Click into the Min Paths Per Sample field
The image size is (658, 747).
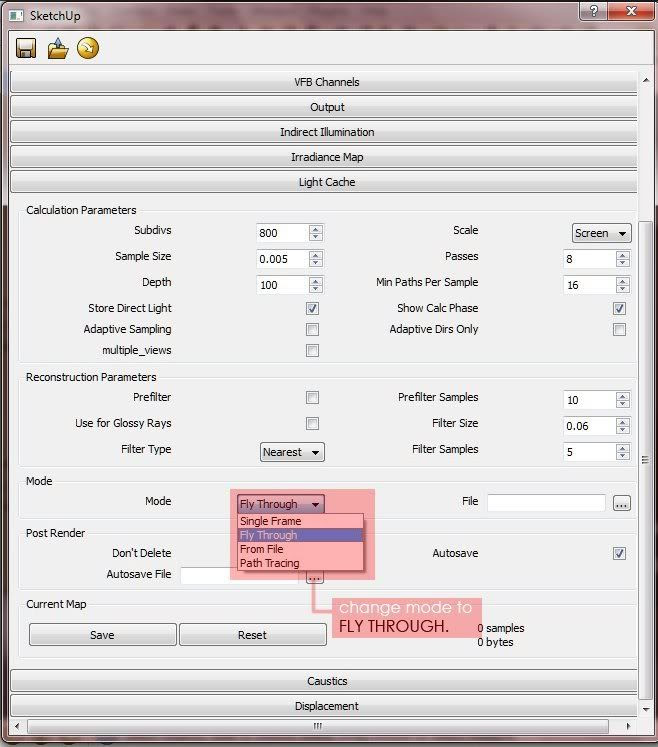(589, 285)
